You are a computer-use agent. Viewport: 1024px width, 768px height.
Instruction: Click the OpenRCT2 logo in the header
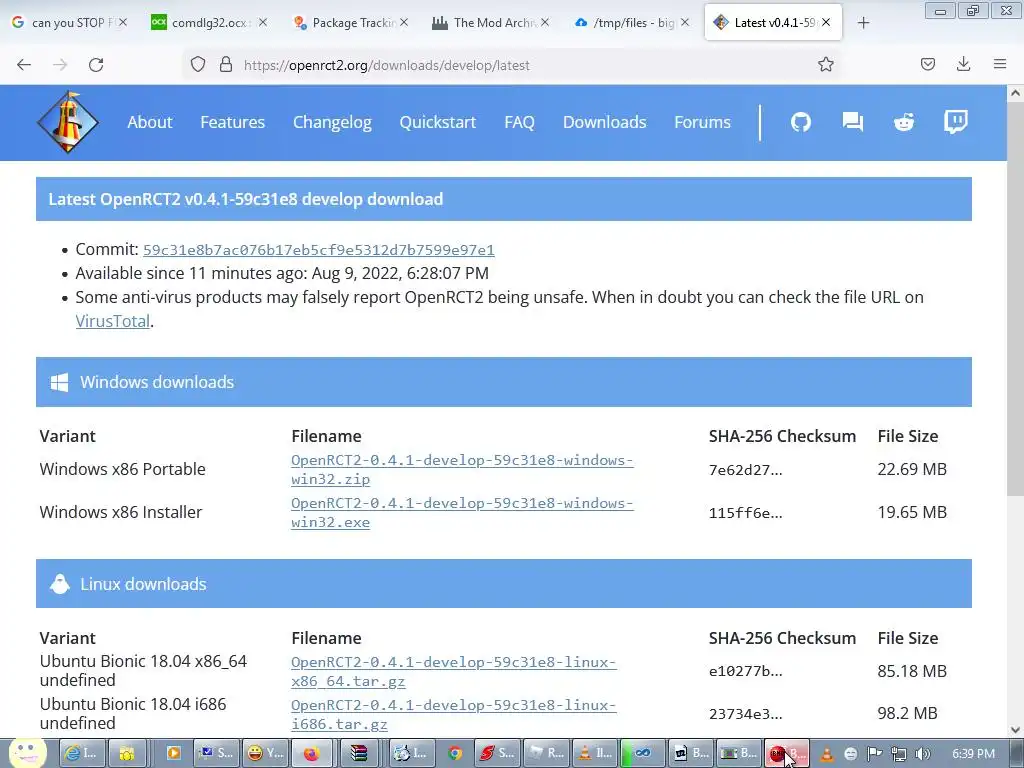tap(68, 122)
